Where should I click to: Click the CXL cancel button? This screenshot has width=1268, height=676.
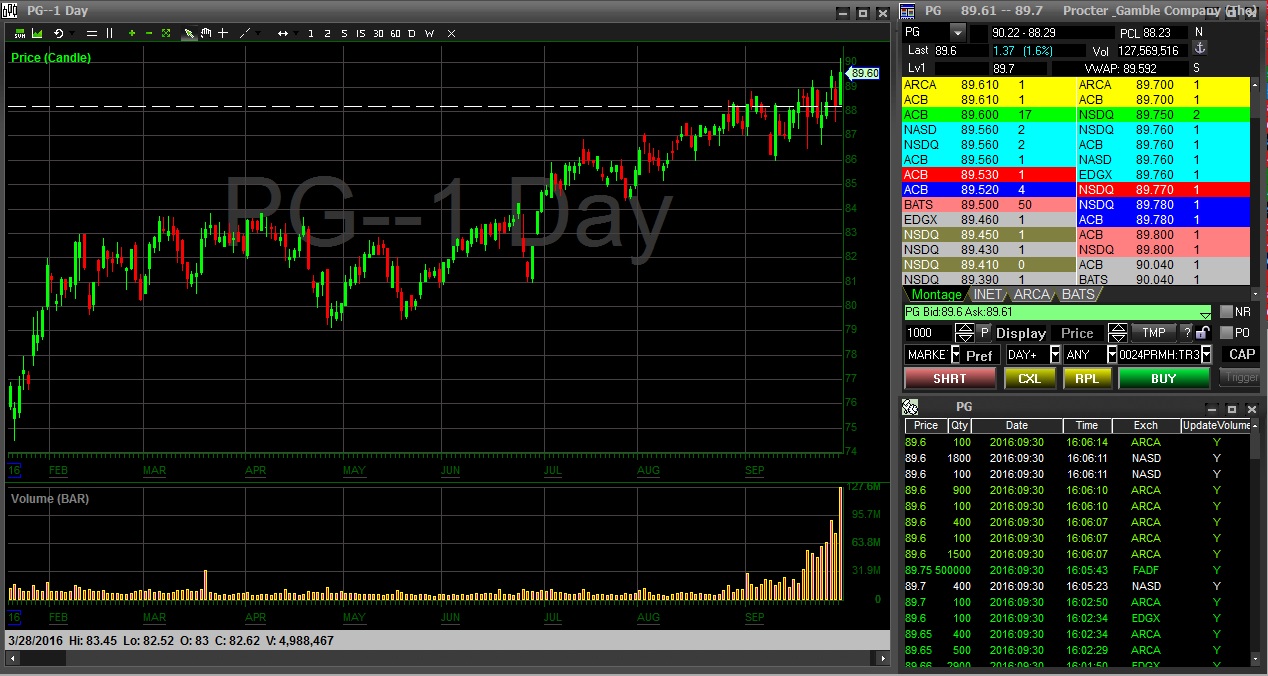[1029, 379]
